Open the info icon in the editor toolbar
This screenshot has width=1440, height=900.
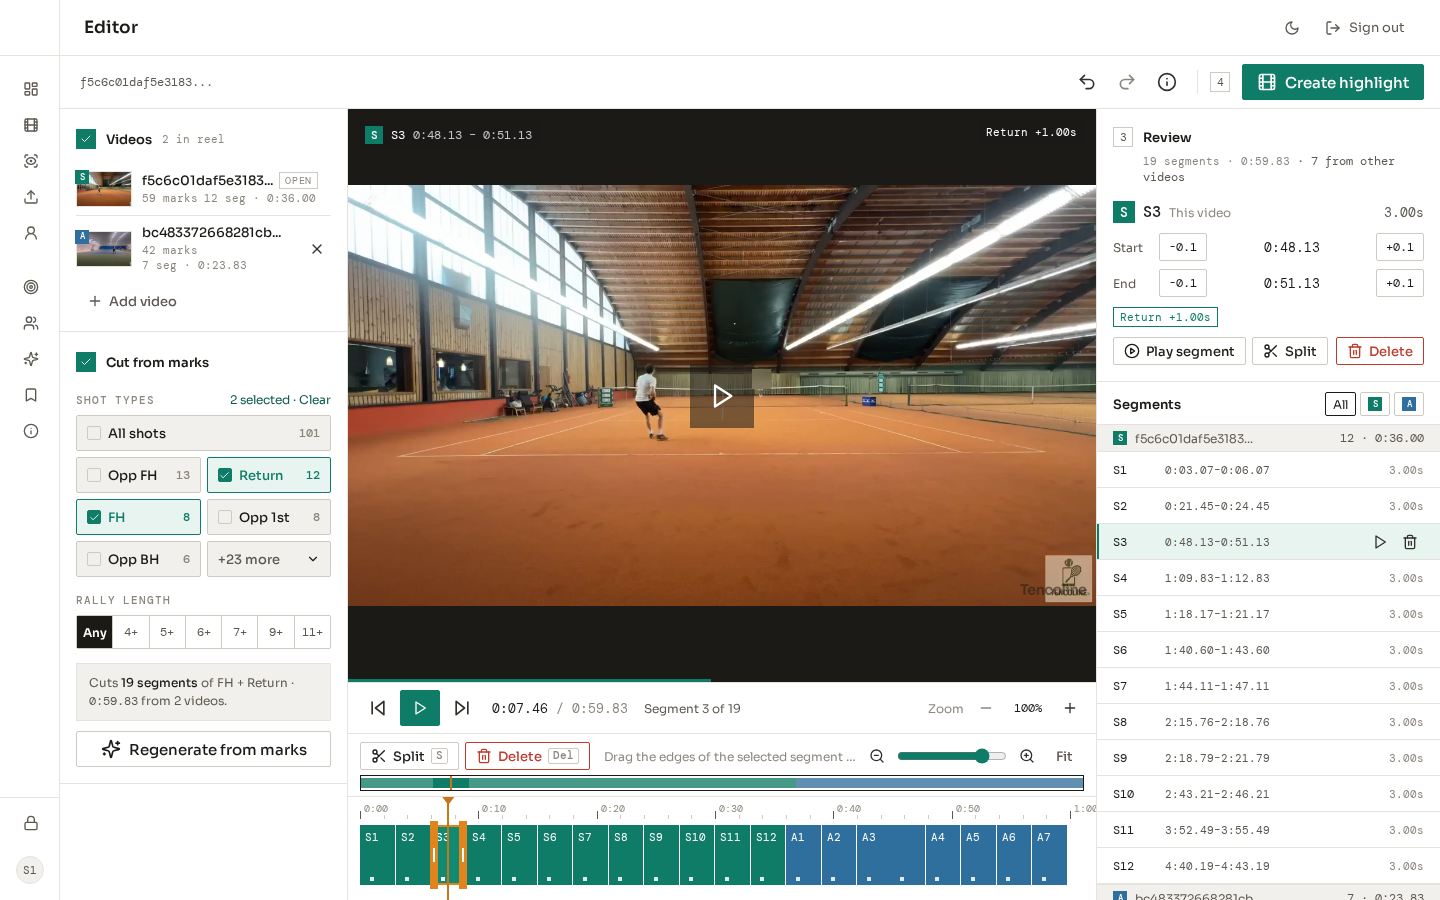(x=1167, y=82)
